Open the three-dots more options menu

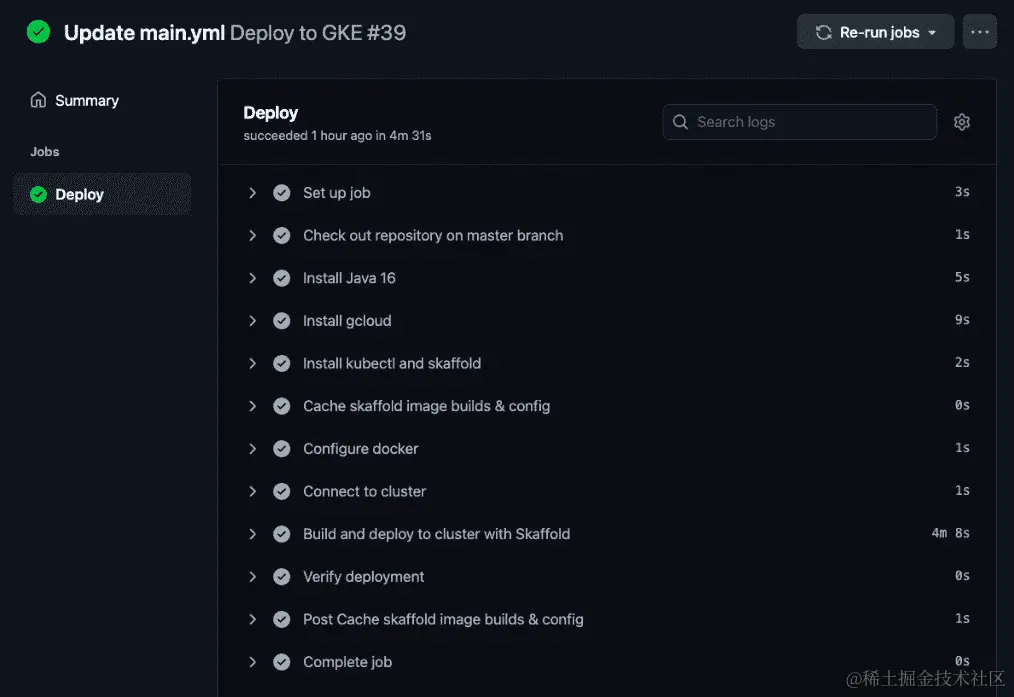coord(979,32)
